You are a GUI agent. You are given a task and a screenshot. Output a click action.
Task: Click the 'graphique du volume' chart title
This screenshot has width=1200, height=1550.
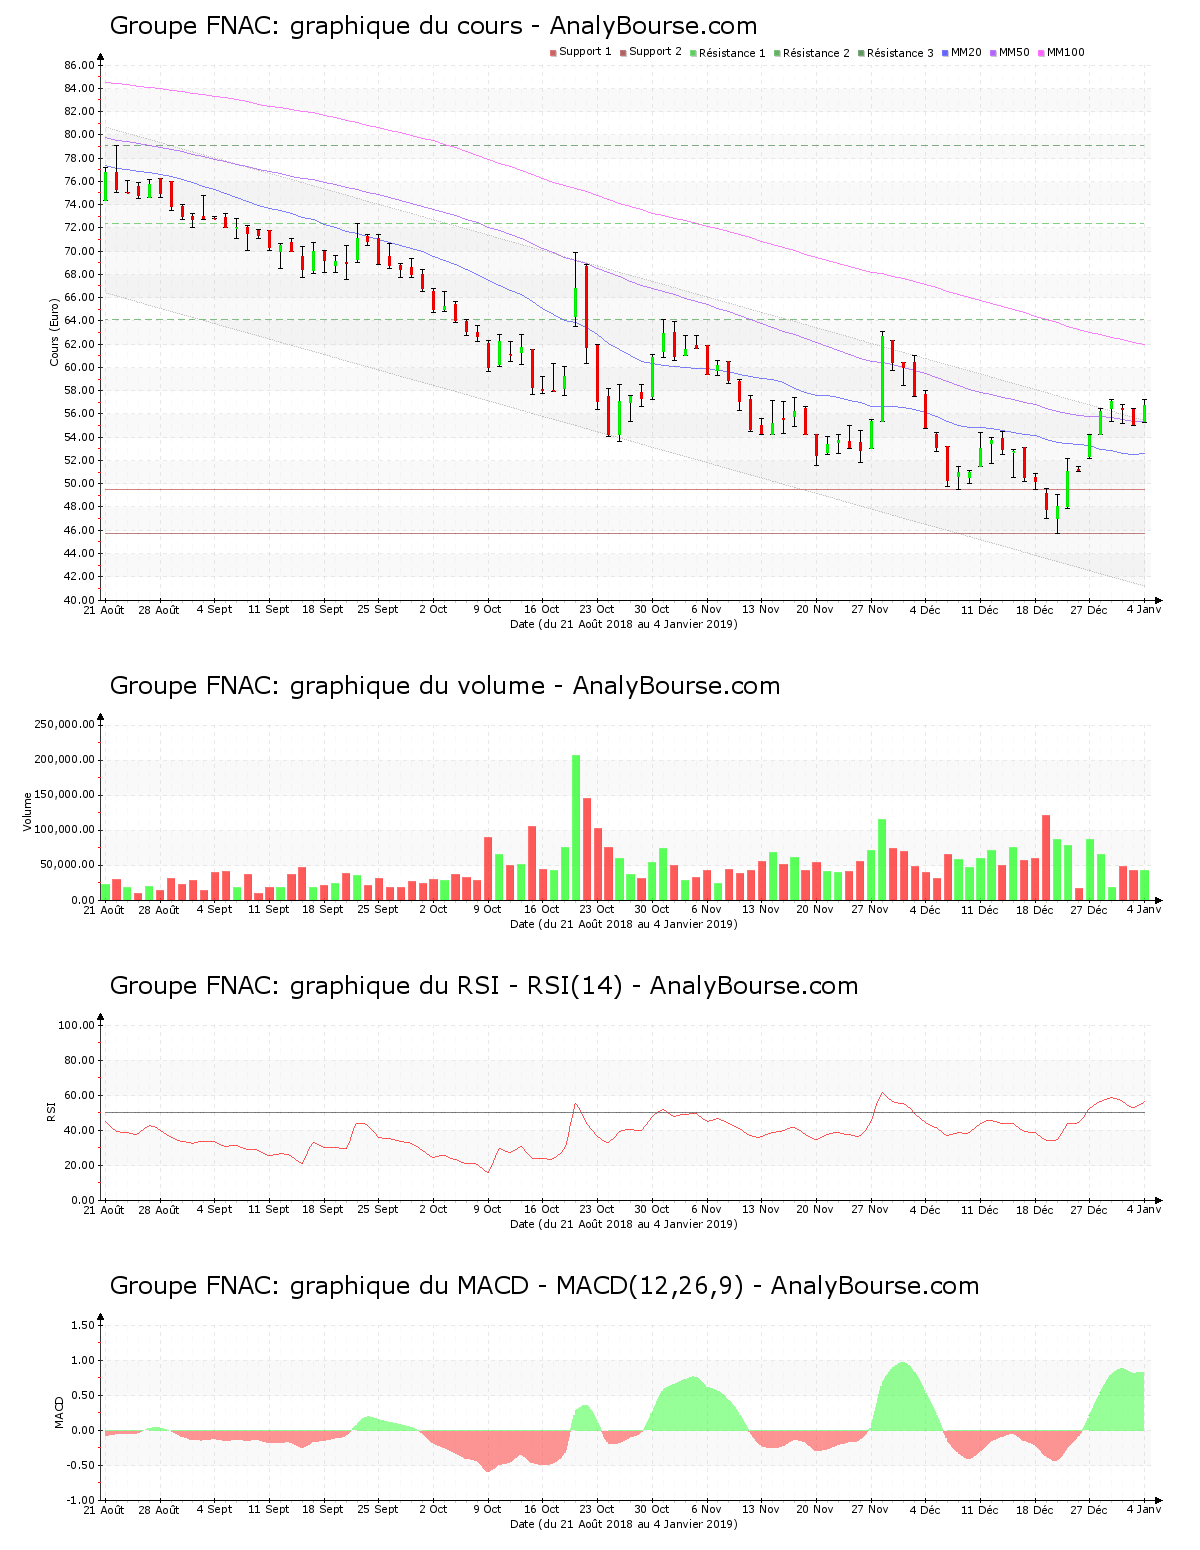(x=445, y=686)
